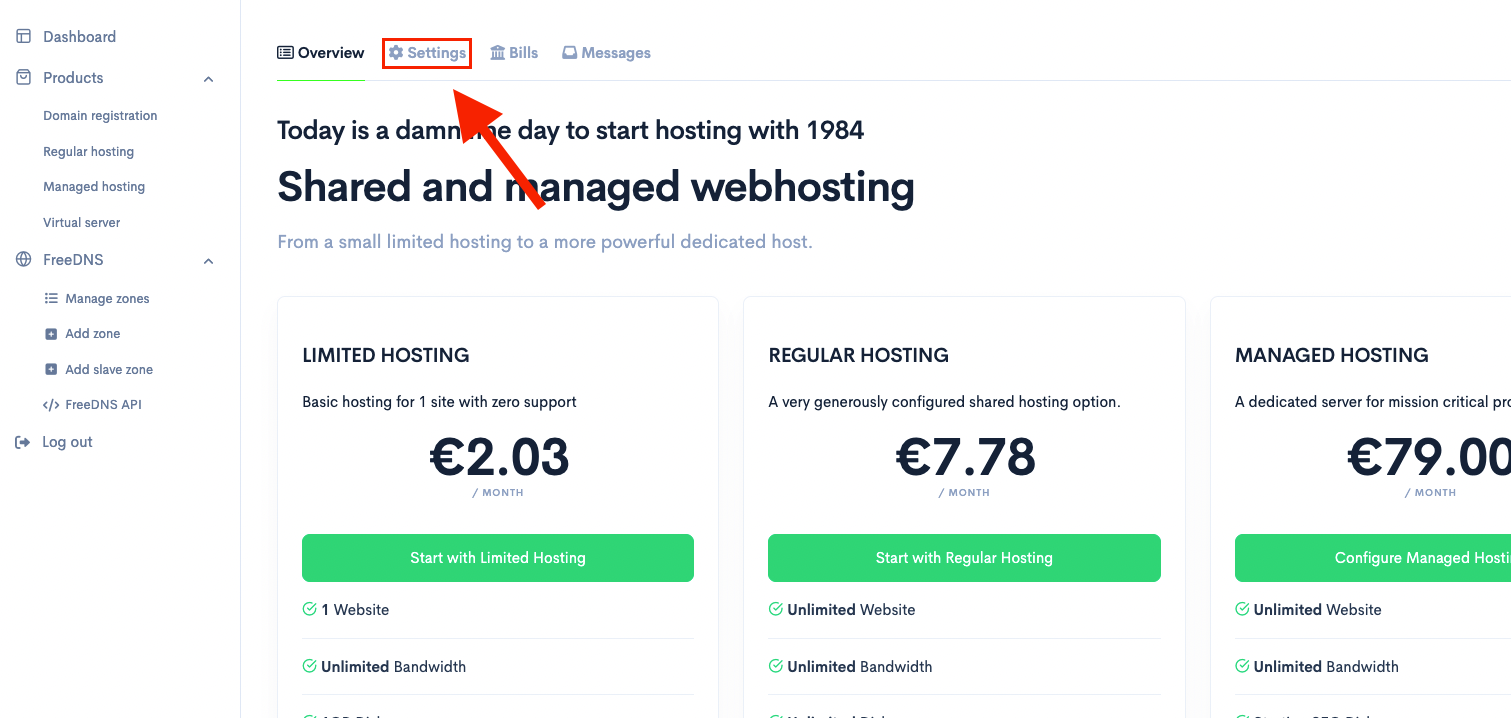The image size is (1511, 718).
Task: Click the Manage zones list icon
Action: coord(52,298)
